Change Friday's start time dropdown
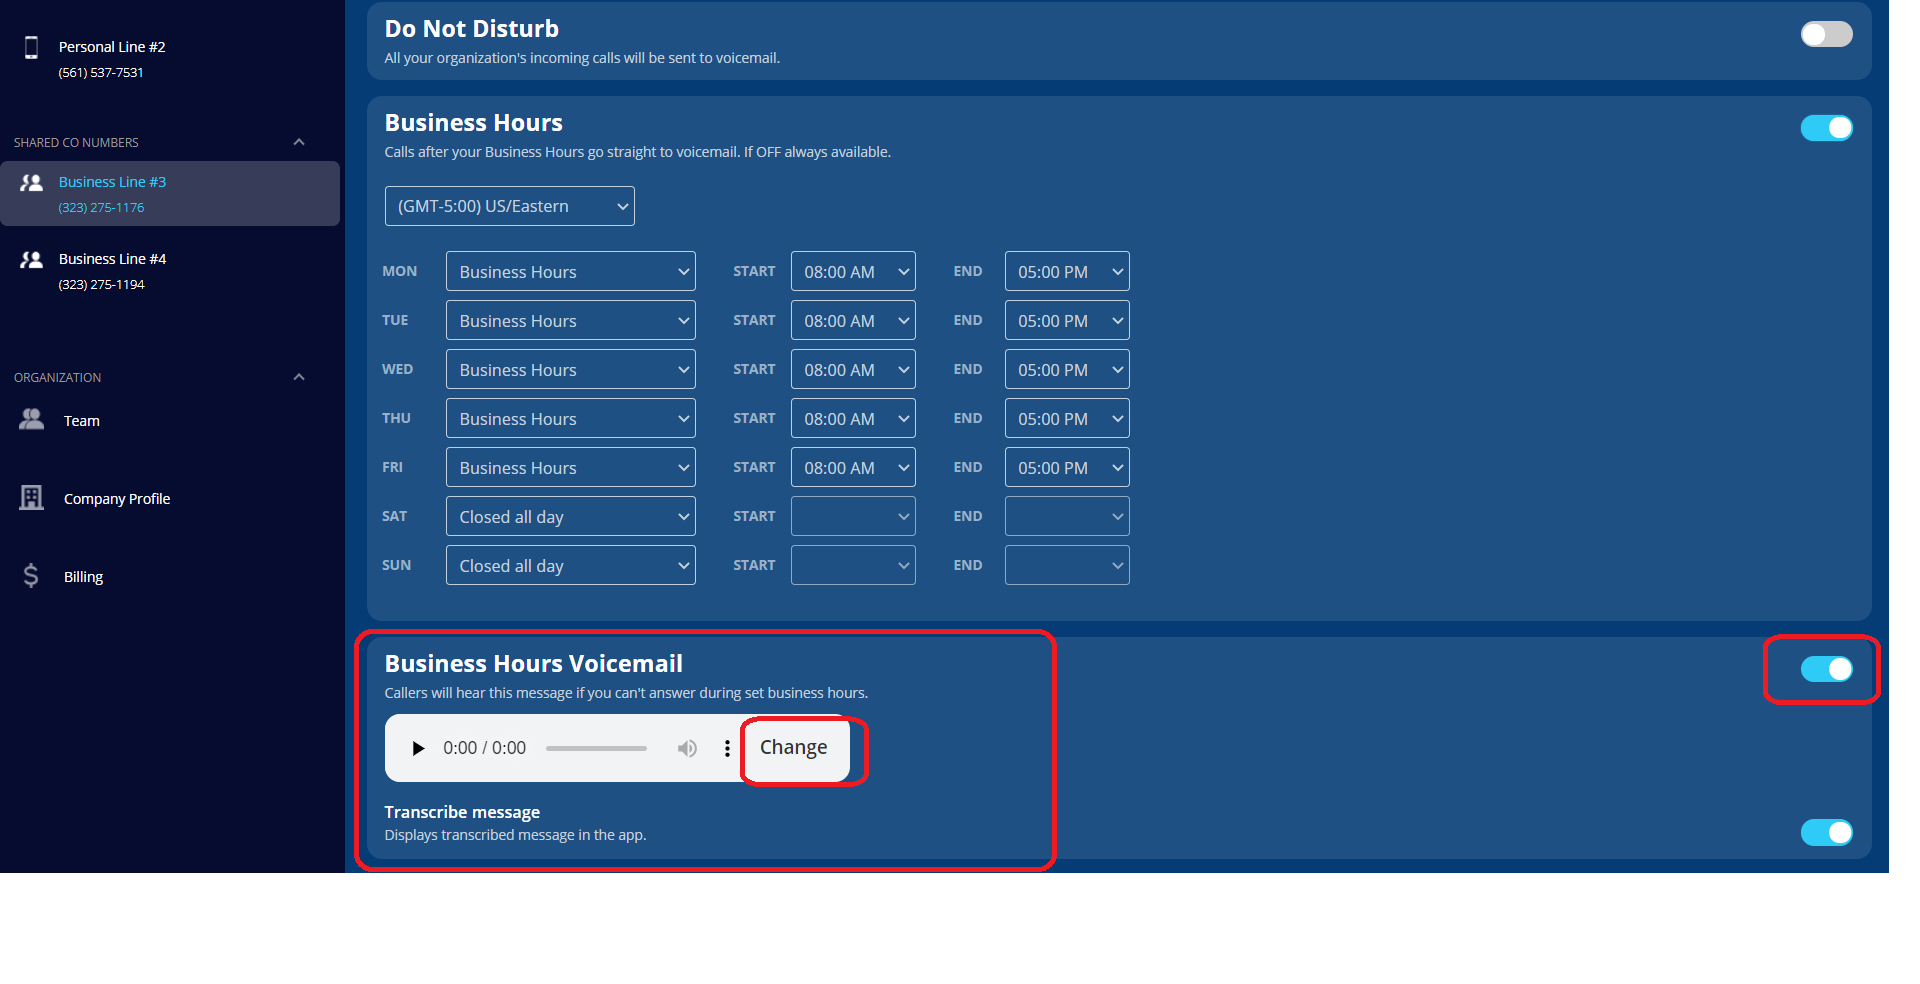 click(x=853, y=467)
